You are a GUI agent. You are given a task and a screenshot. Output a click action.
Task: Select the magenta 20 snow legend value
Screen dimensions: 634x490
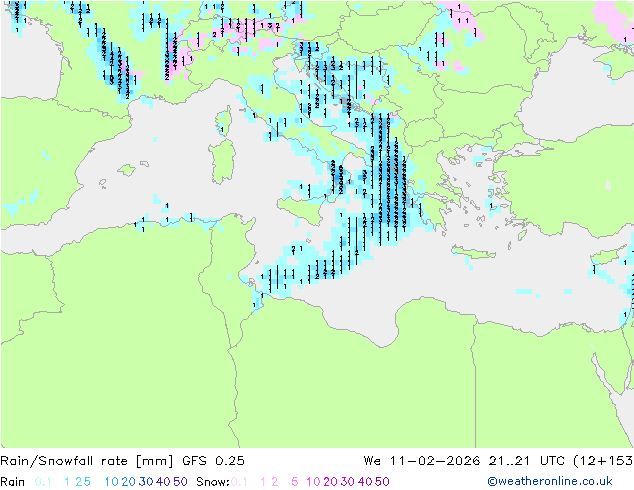coord(330,482)
